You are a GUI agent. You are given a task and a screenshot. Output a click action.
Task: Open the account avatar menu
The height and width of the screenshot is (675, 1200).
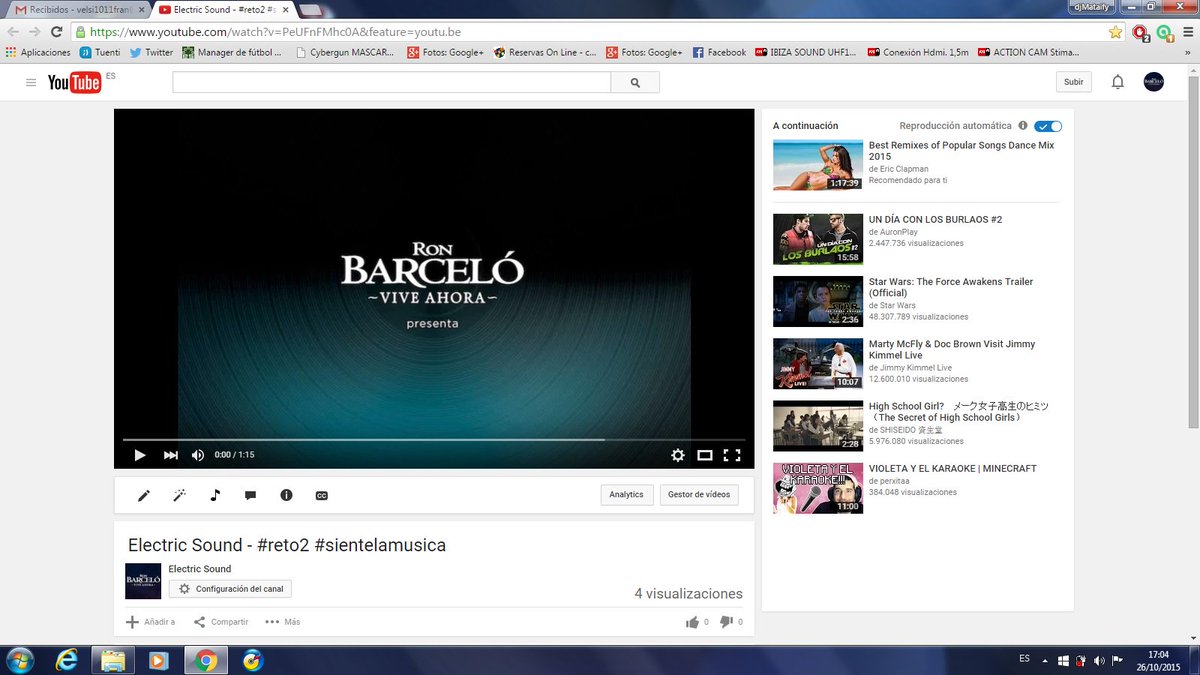tap(1153, 82)
